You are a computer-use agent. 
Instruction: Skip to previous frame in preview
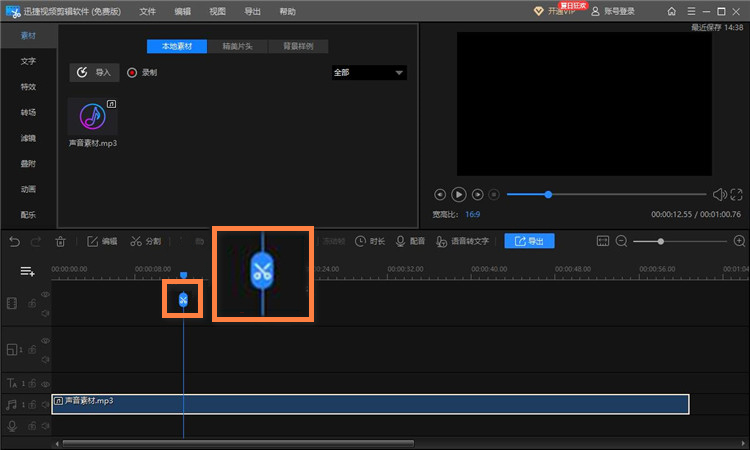pyautogui.click(x=440, y=195)
